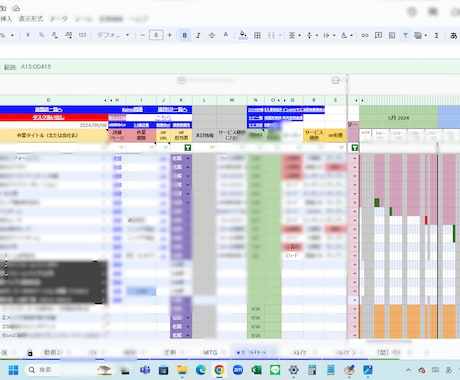This screenshot has width=460, height=380.
Task: Increase decimal places
Action: (x=69, y=35)
